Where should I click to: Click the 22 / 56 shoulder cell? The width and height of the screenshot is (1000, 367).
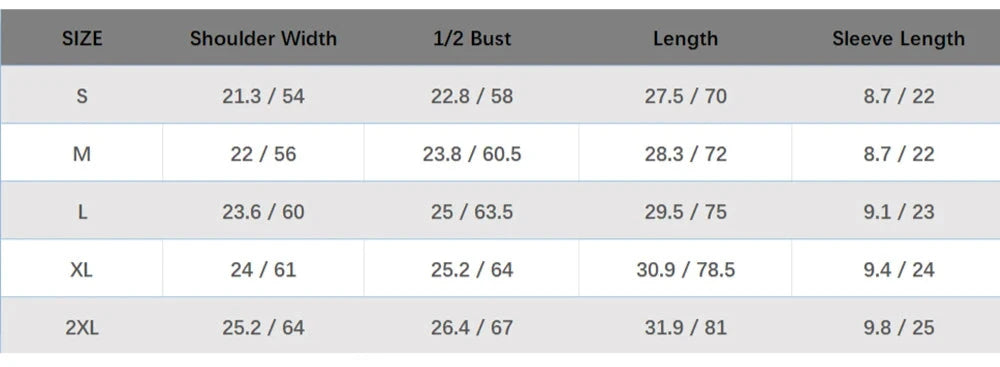click(x=263, y=154)
